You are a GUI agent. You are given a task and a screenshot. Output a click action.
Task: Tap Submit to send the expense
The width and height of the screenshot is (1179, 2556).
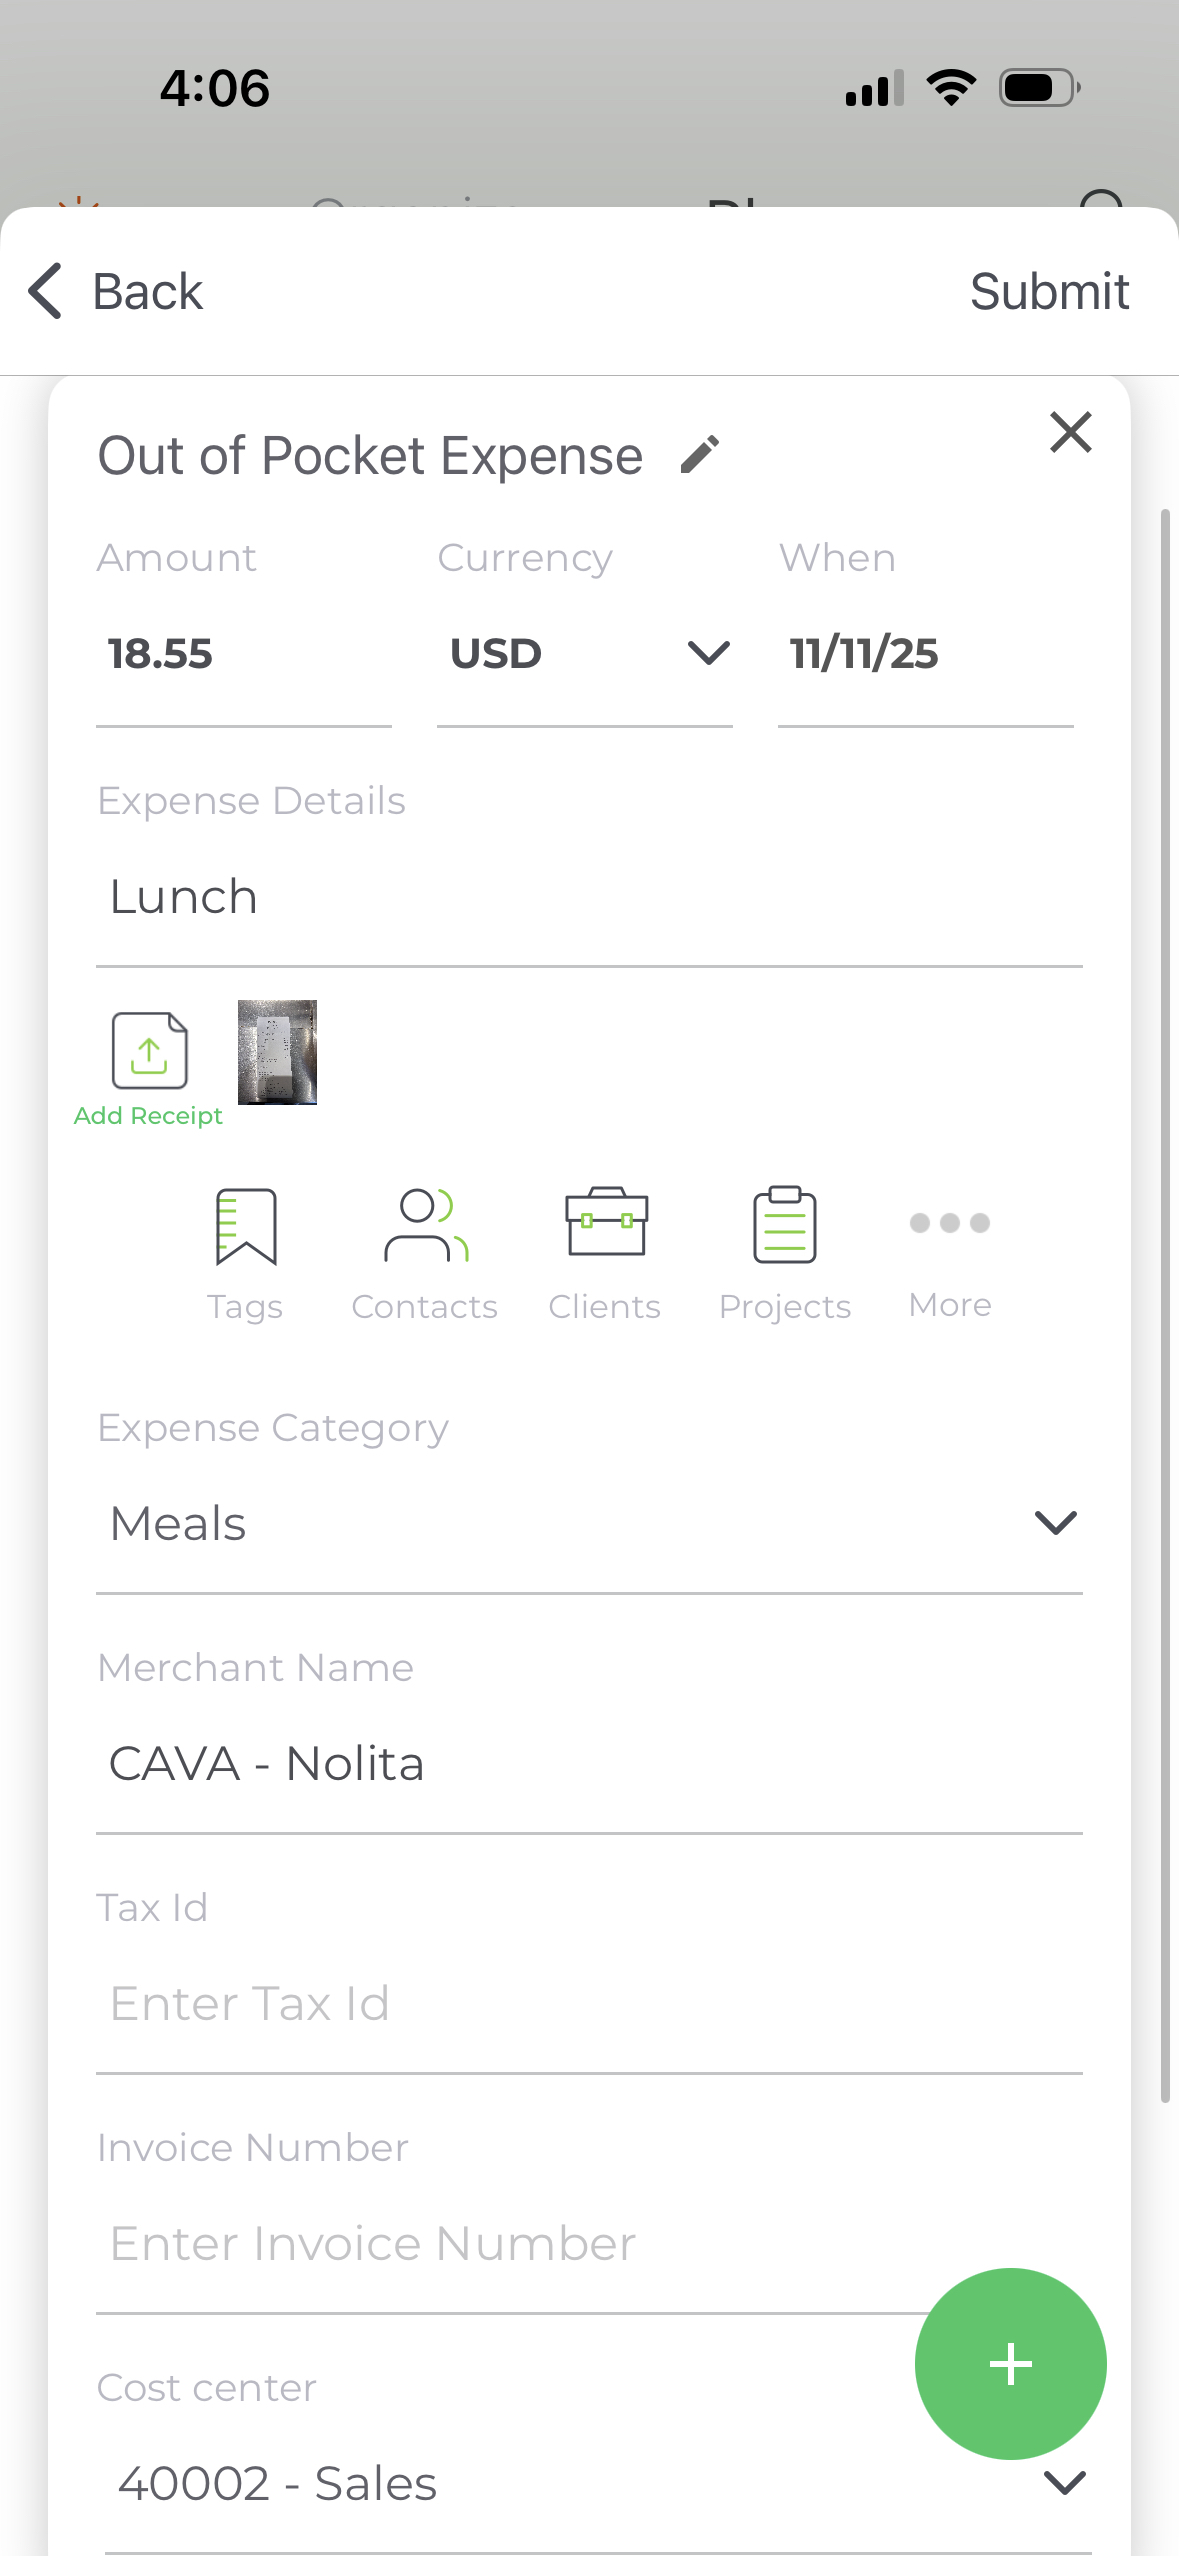tap(1049, 292)
